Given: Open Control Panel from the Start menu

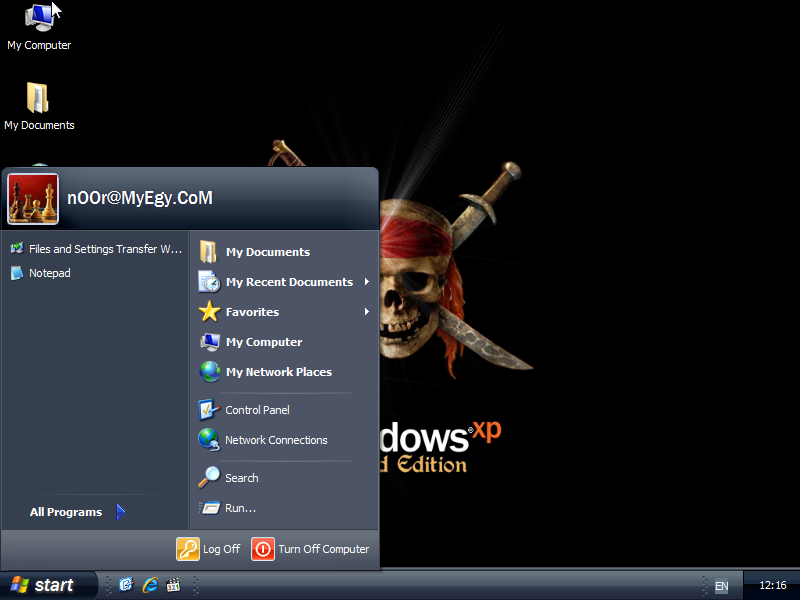Looking at the screenshot, I should (x=258, y=410).
